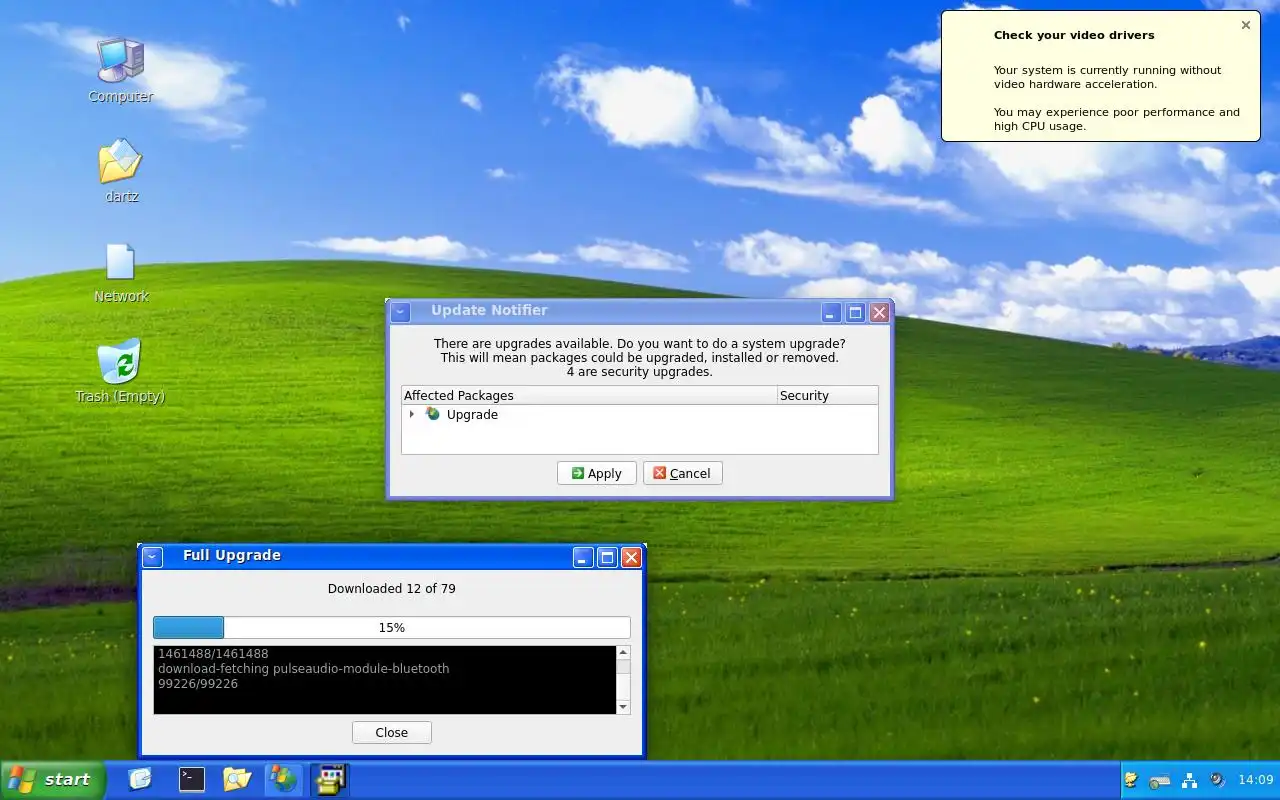Screen dimensions: 1280x800
Task: Click the log scrollbar up arrow
Action: point(623,652)
